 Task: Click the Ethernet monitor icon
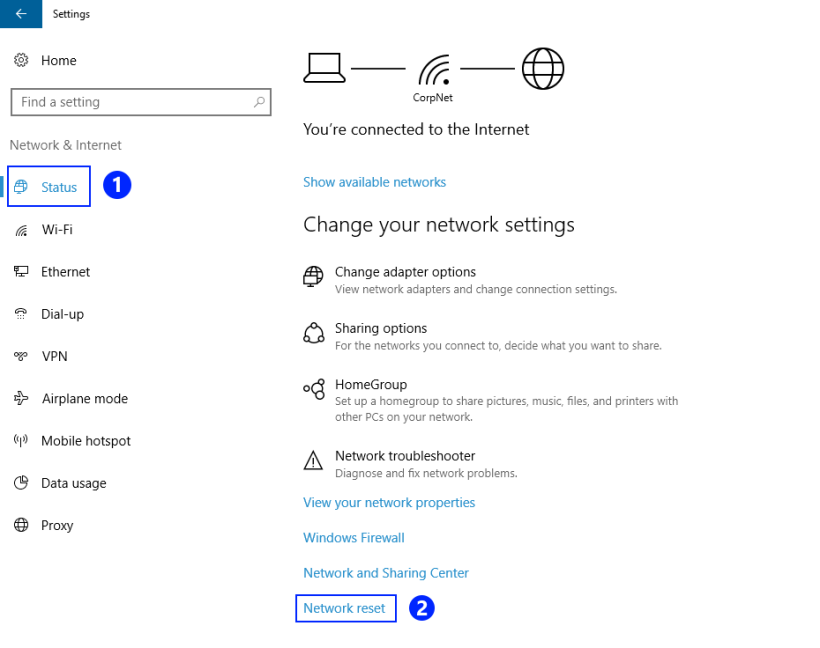tap(21, 272)
